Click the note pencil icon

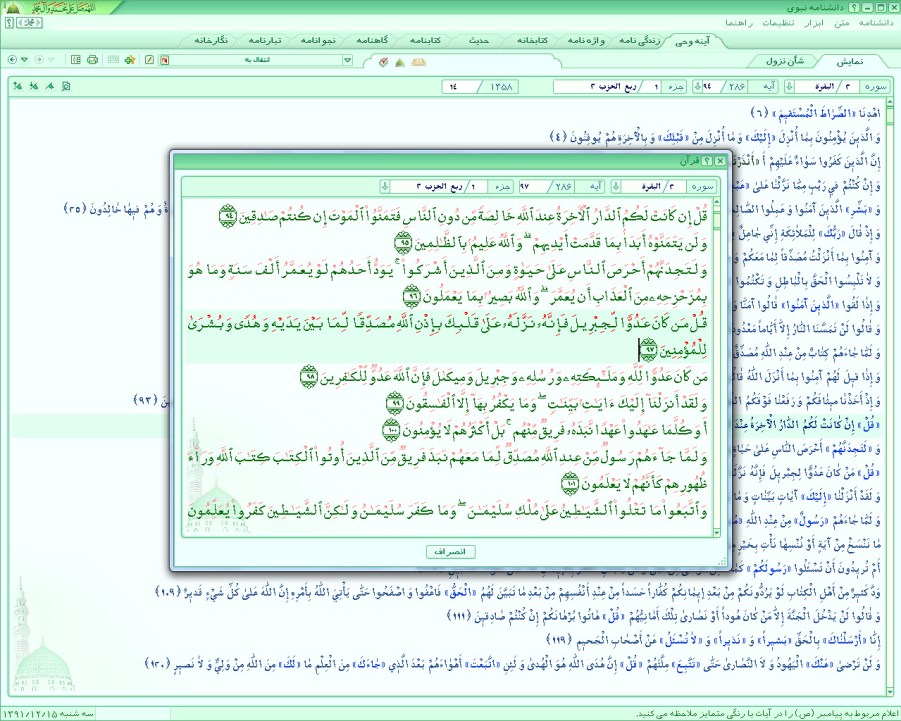149,60
